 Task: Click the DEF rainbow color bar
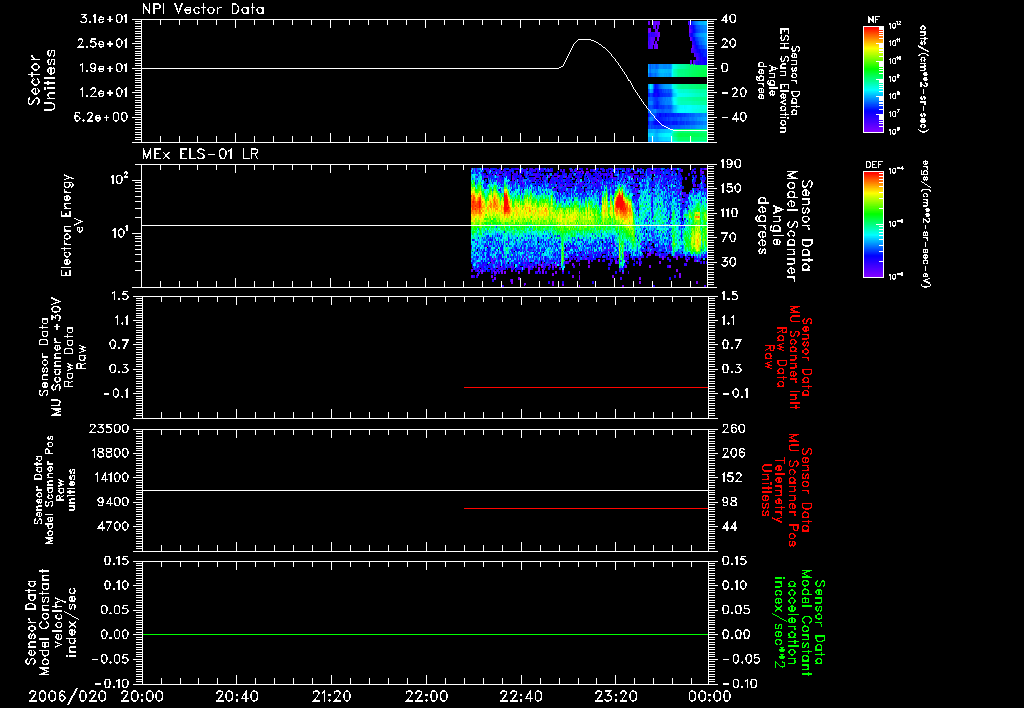point(873,224)
